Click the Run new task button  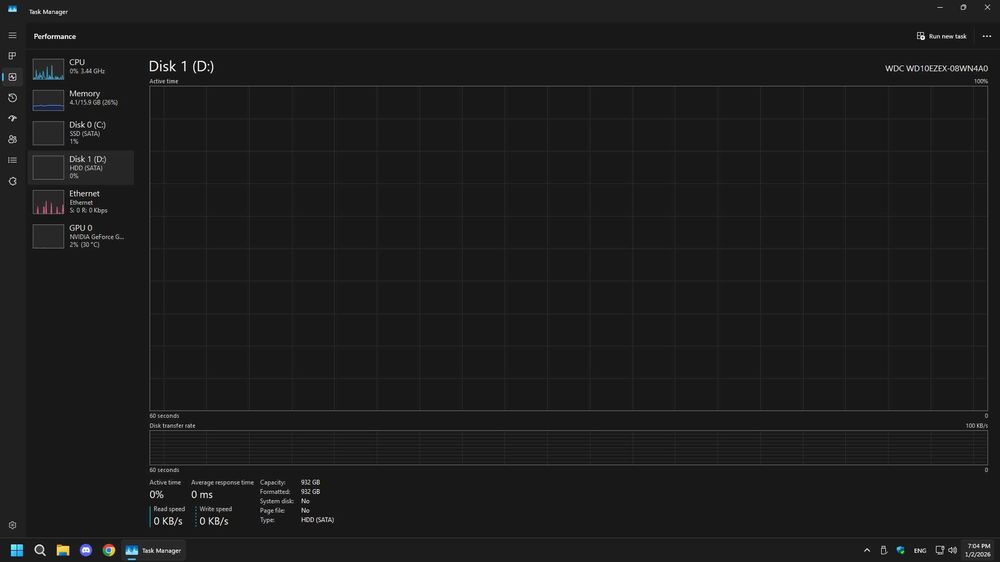941,36
